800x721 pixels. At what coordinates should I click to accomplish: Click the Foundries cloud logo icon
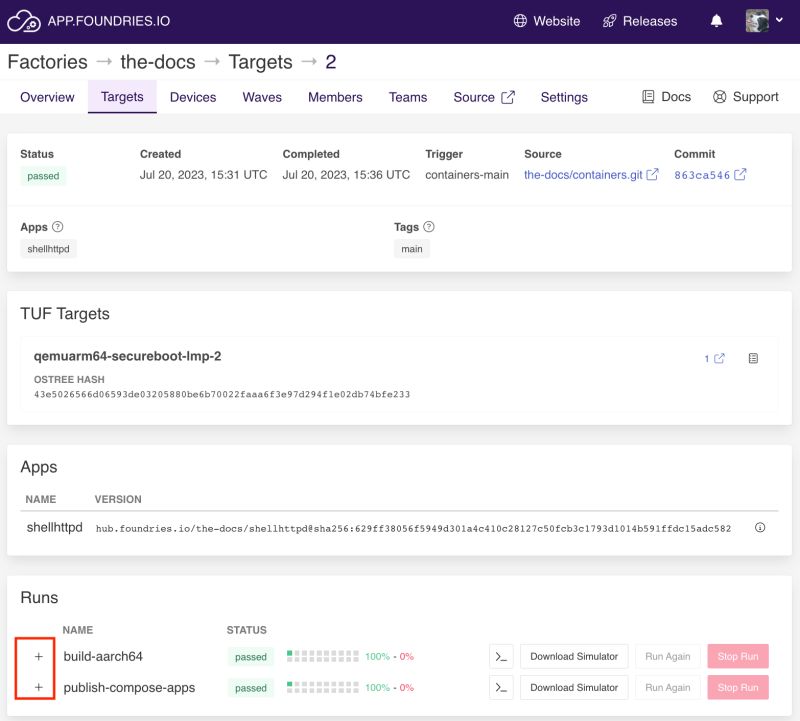pyautogui.click(x=23, y=21)
